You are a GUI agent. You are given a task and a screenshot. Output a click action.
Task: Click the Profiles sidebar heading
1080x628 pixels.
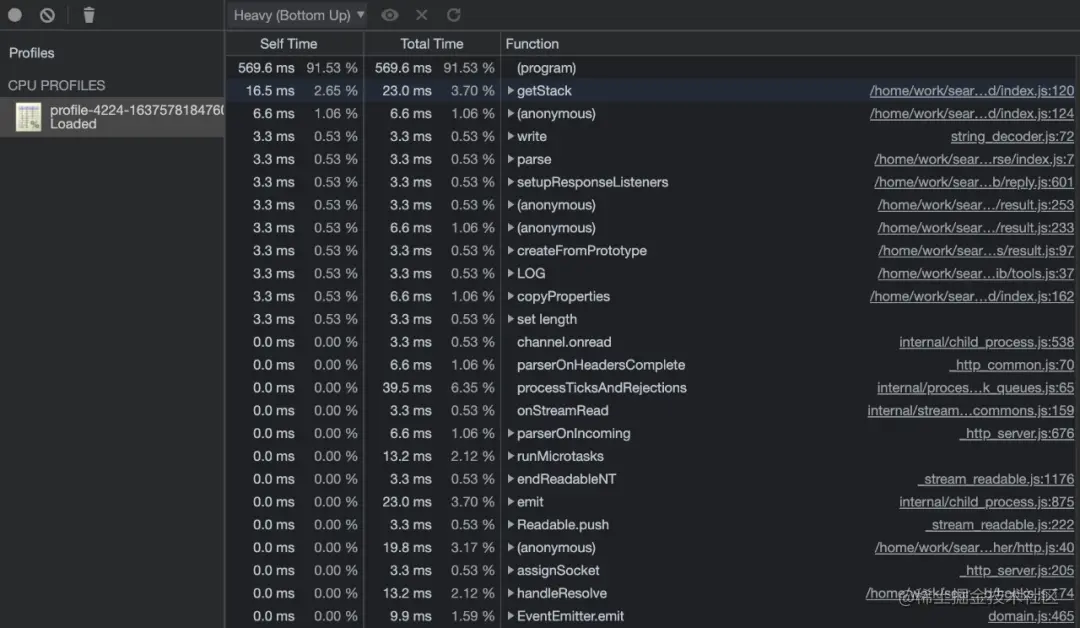[32, 53]
